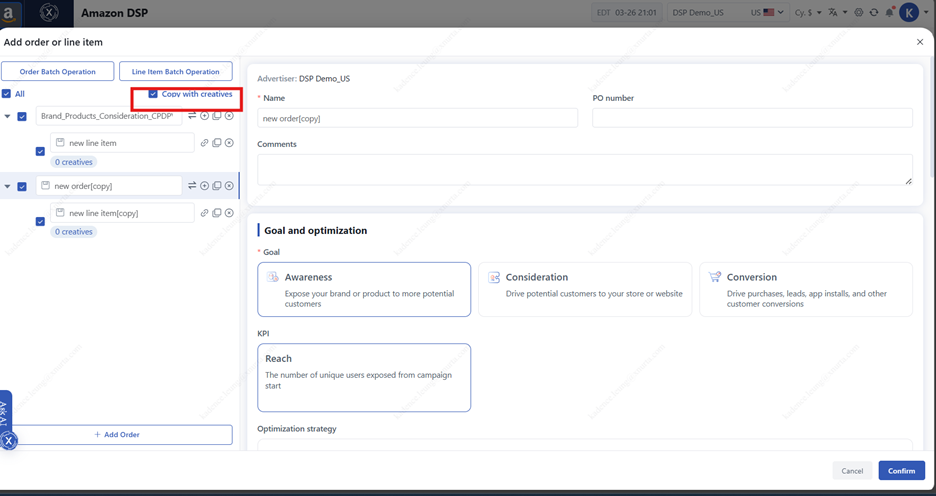Viewport: 936px width, 496px height.
Task: Add line item to Brand_Products_Consideration order
Action: click(204, 116)
